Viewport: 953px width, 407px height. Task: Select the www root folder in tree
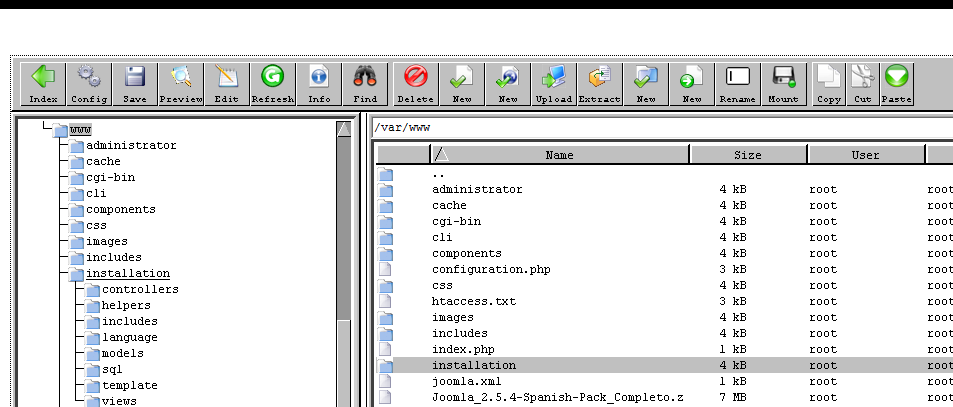81,129
